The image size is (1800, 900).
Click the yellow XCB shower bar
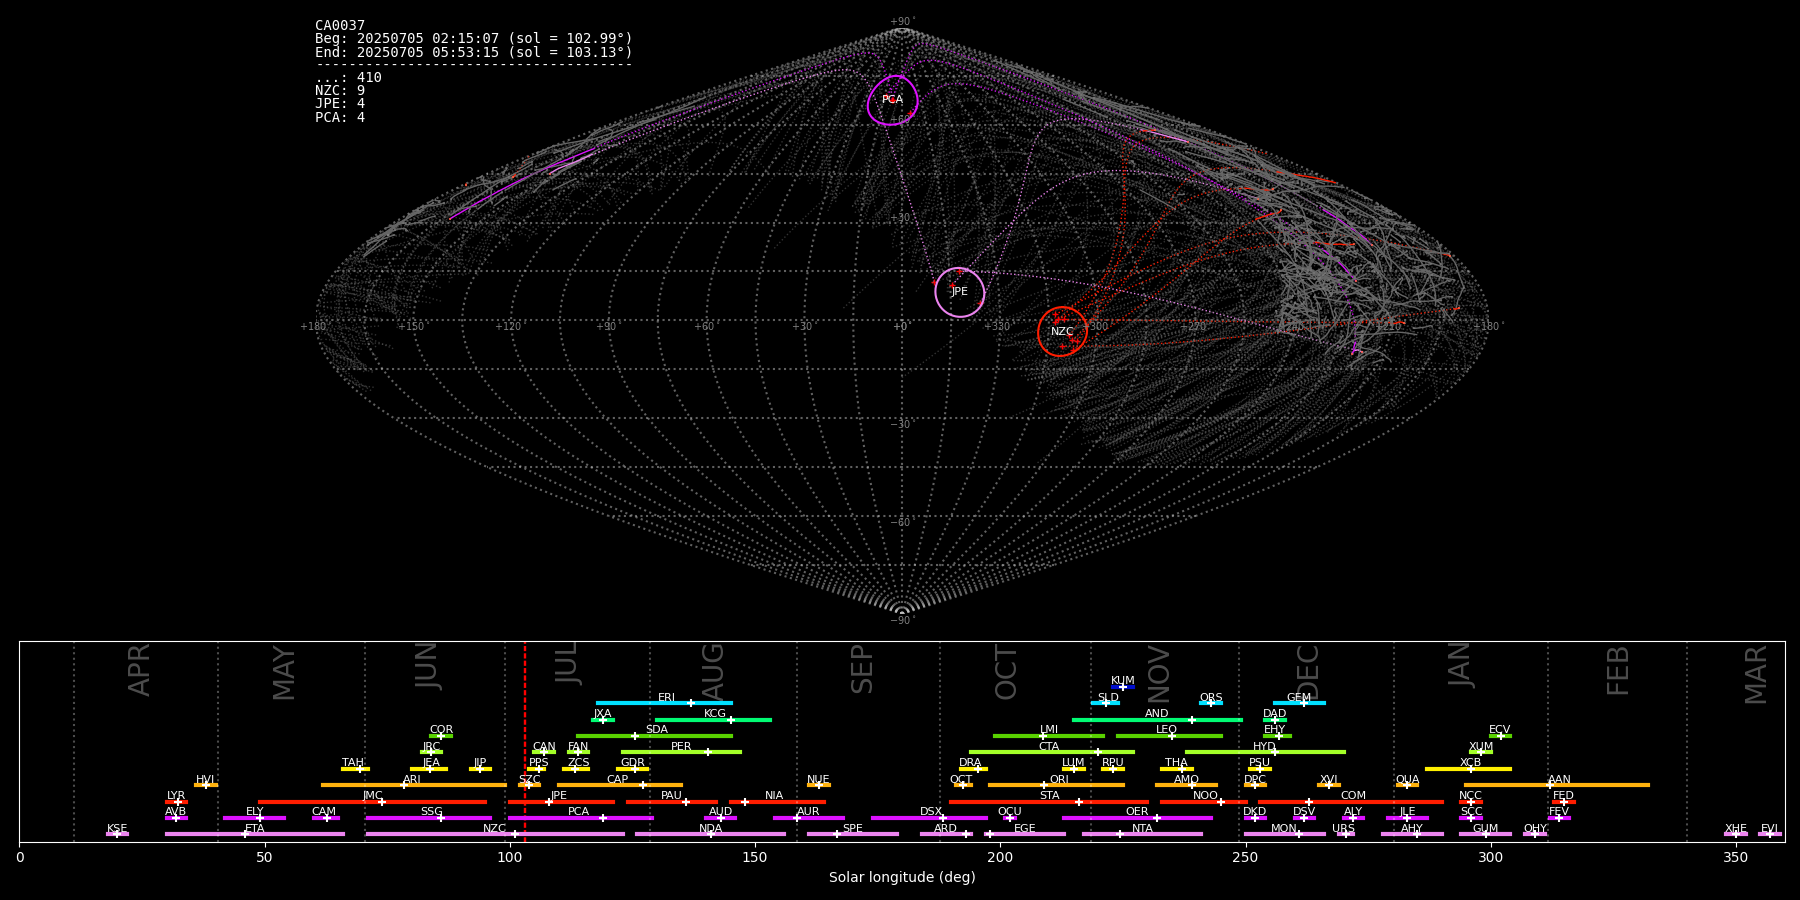pyautogui.click(x=1468, y=769)
